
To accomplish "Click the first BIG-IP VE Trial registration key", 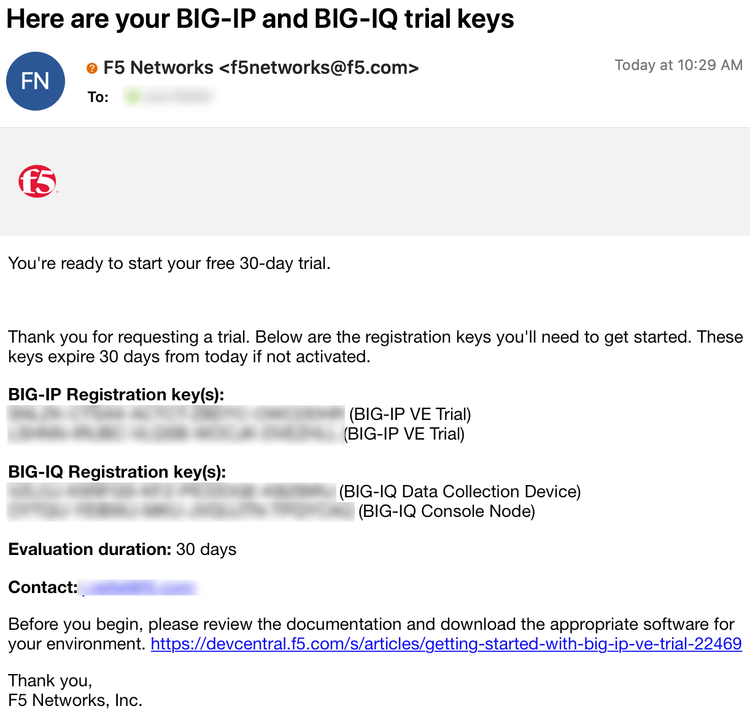I will point(176,414).
